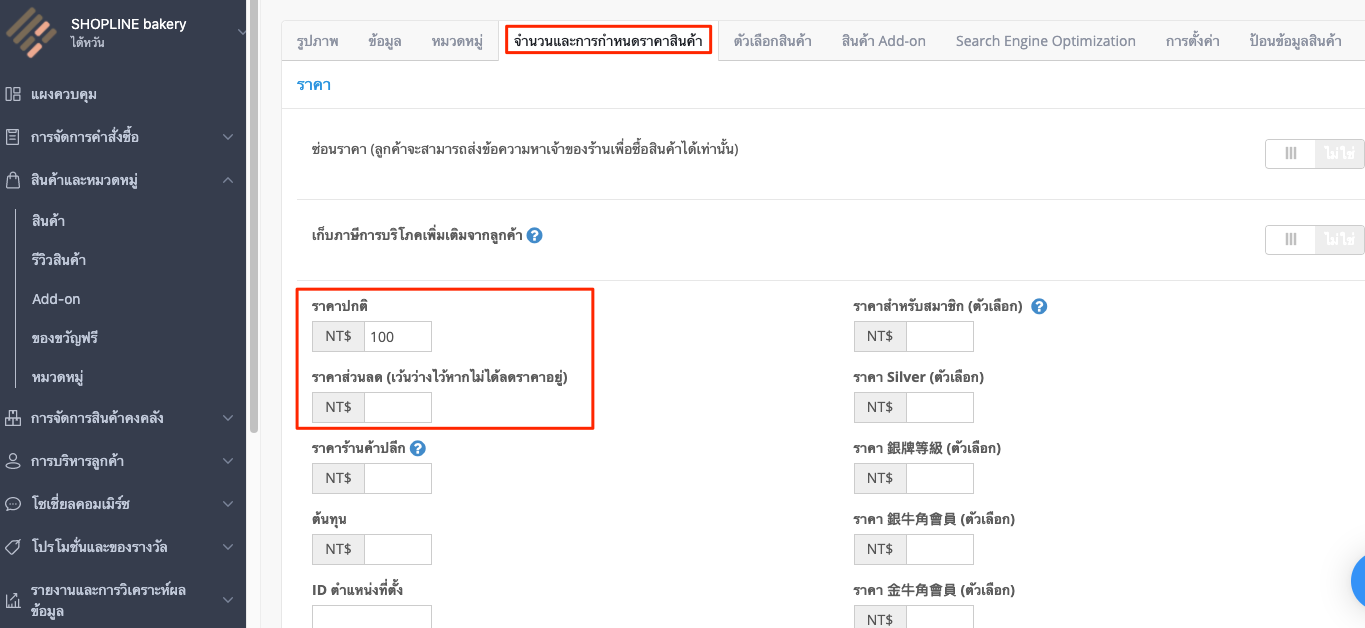Expand the การจัดการสินค้าคงคลัง menu
This screenshot has height=628, width=1365.
pos(228,418)
